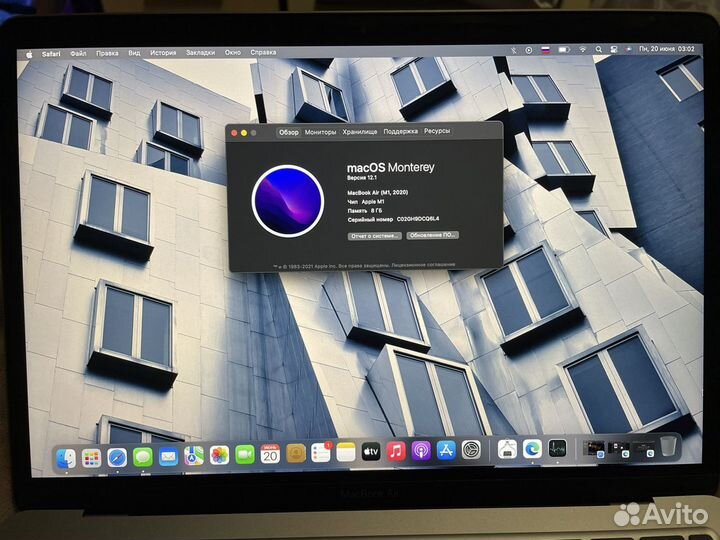
Task: Open Launchpad from the dock
Action: click(91, 458)
